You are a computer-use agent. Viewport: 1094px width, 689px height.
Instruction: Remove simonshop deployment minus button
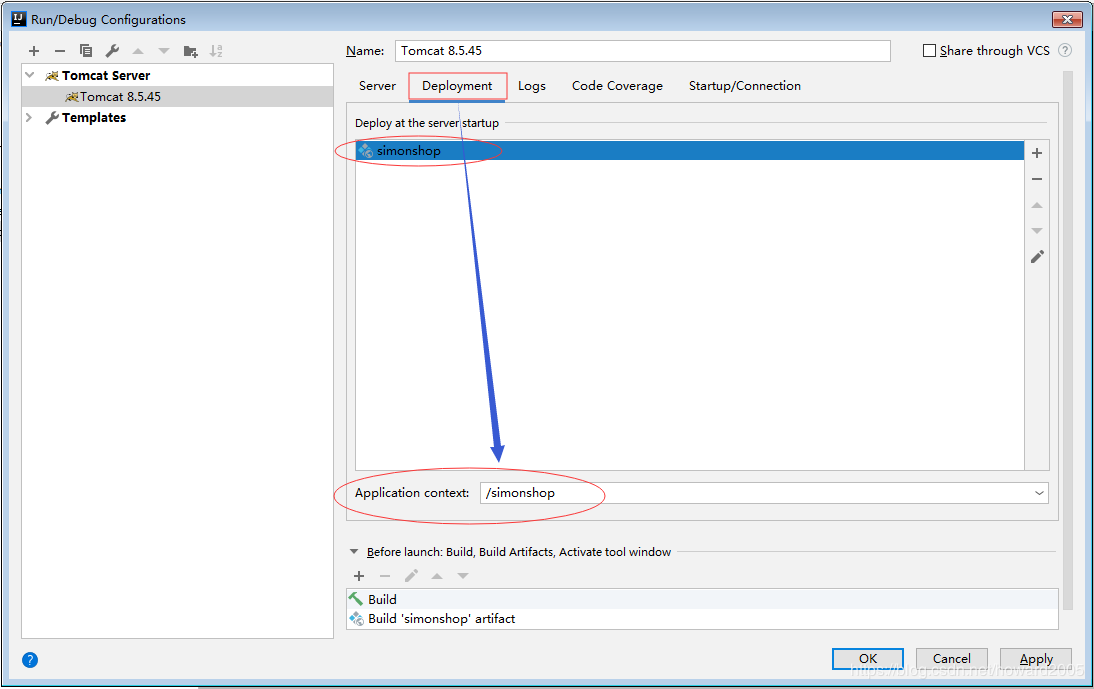[x=1037, y=179]
